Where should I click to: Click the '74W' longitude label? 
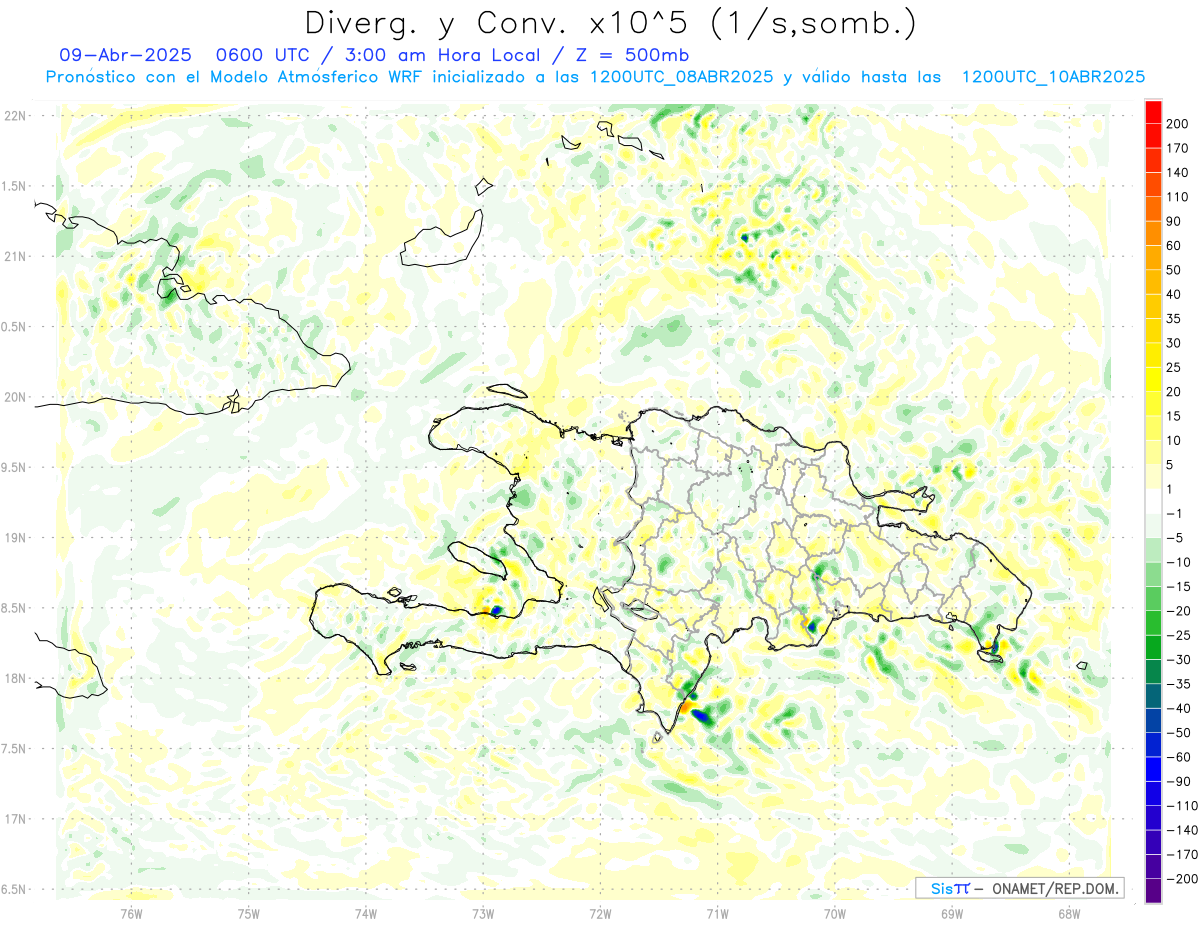(x=366, y=913)
